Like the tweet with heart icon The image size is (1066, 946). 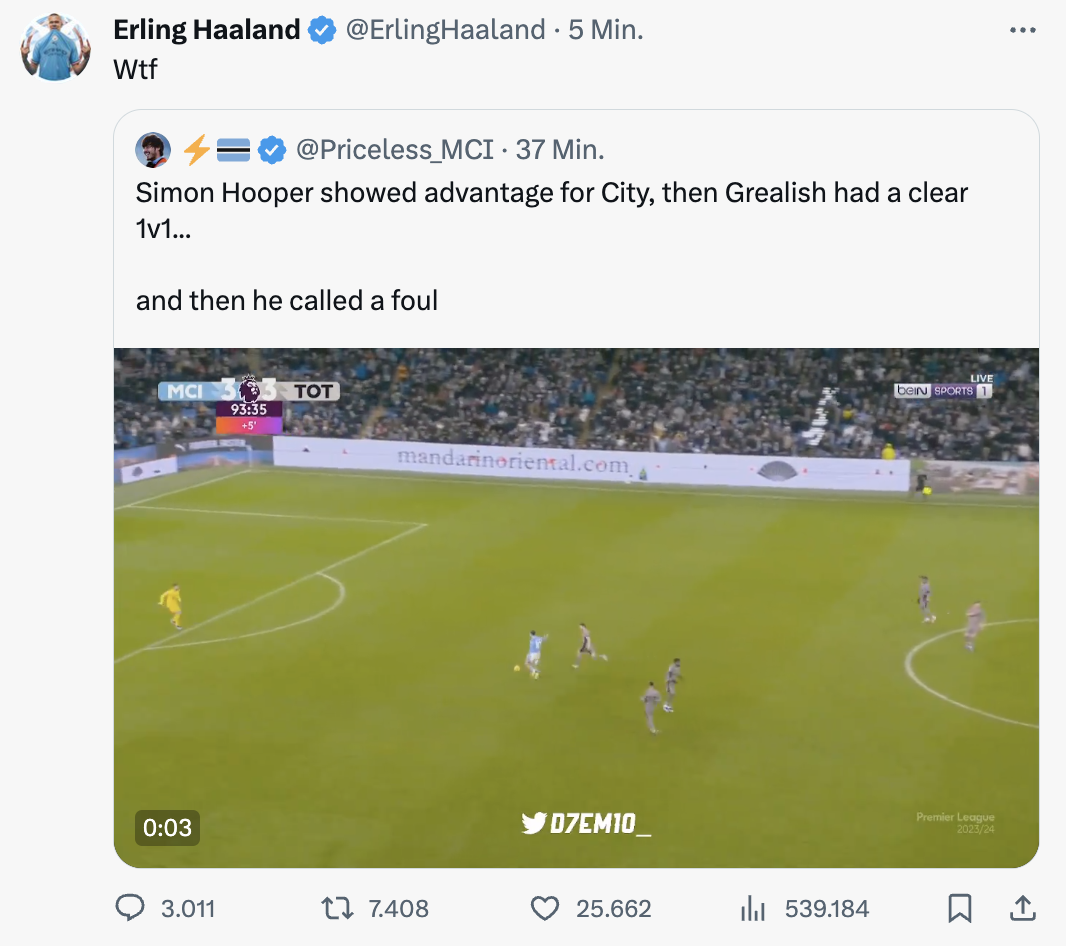click(x=544, y=908)
